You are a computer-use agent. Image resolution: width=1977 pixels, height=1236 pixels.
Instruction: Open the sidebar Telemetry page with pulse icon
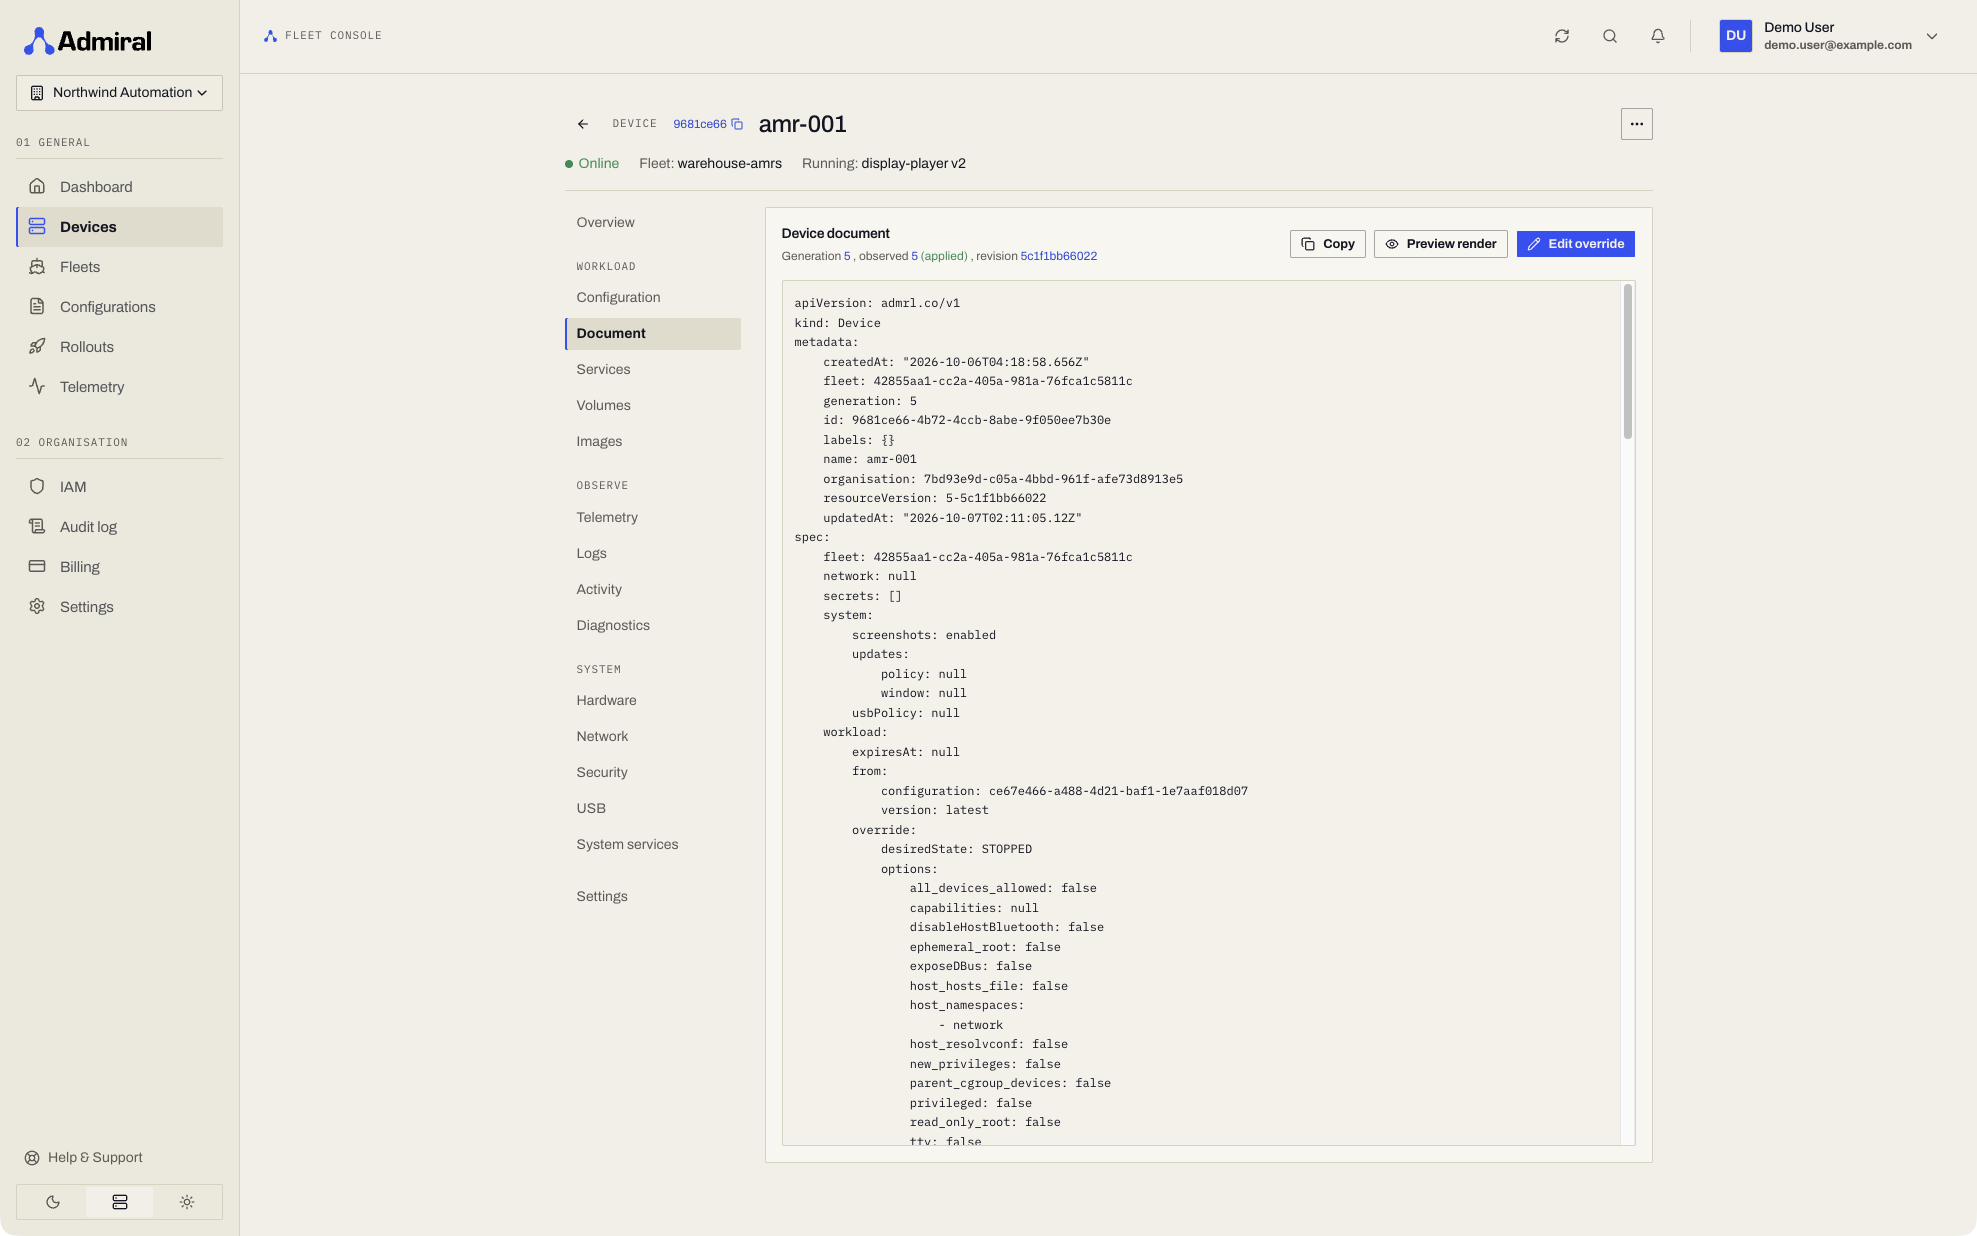[119, 387]
